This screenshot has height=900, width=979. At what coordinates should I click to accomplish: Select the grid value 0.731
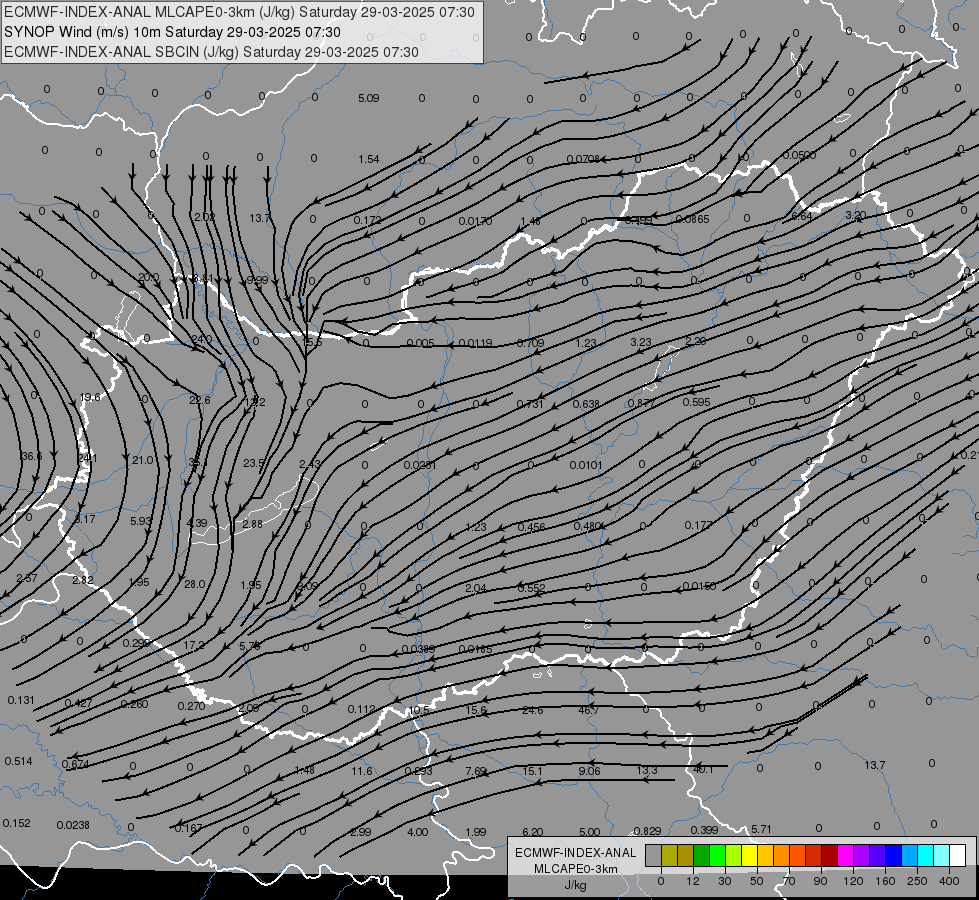pyautogui.click(x=530, y=404)
